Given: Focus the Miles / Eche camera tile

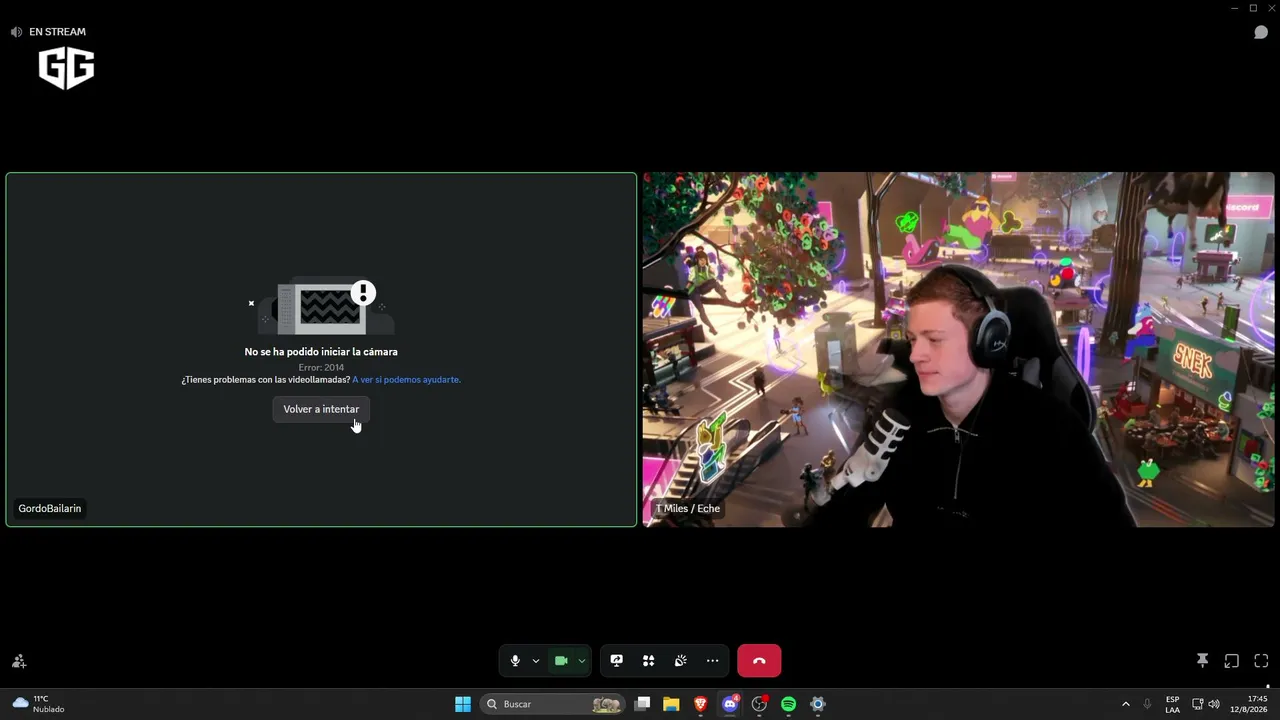Looking at the screenshot, I should coord(958,349).
